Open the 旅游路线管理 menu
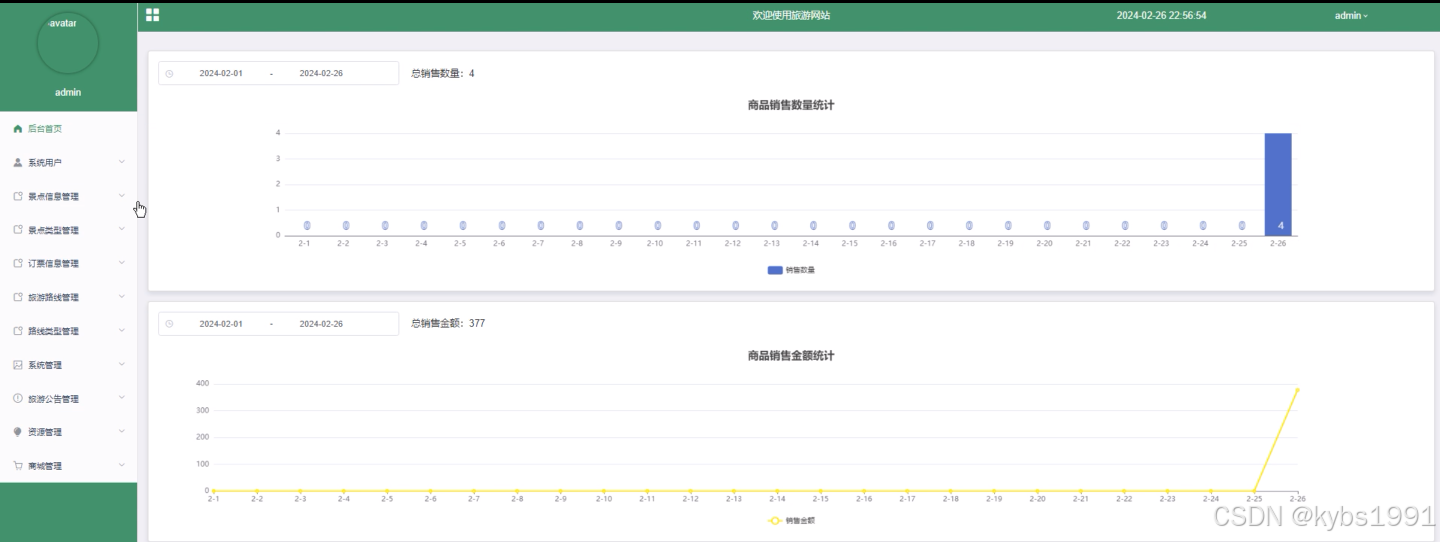1440x542 pixels. [x=68, y=297]
